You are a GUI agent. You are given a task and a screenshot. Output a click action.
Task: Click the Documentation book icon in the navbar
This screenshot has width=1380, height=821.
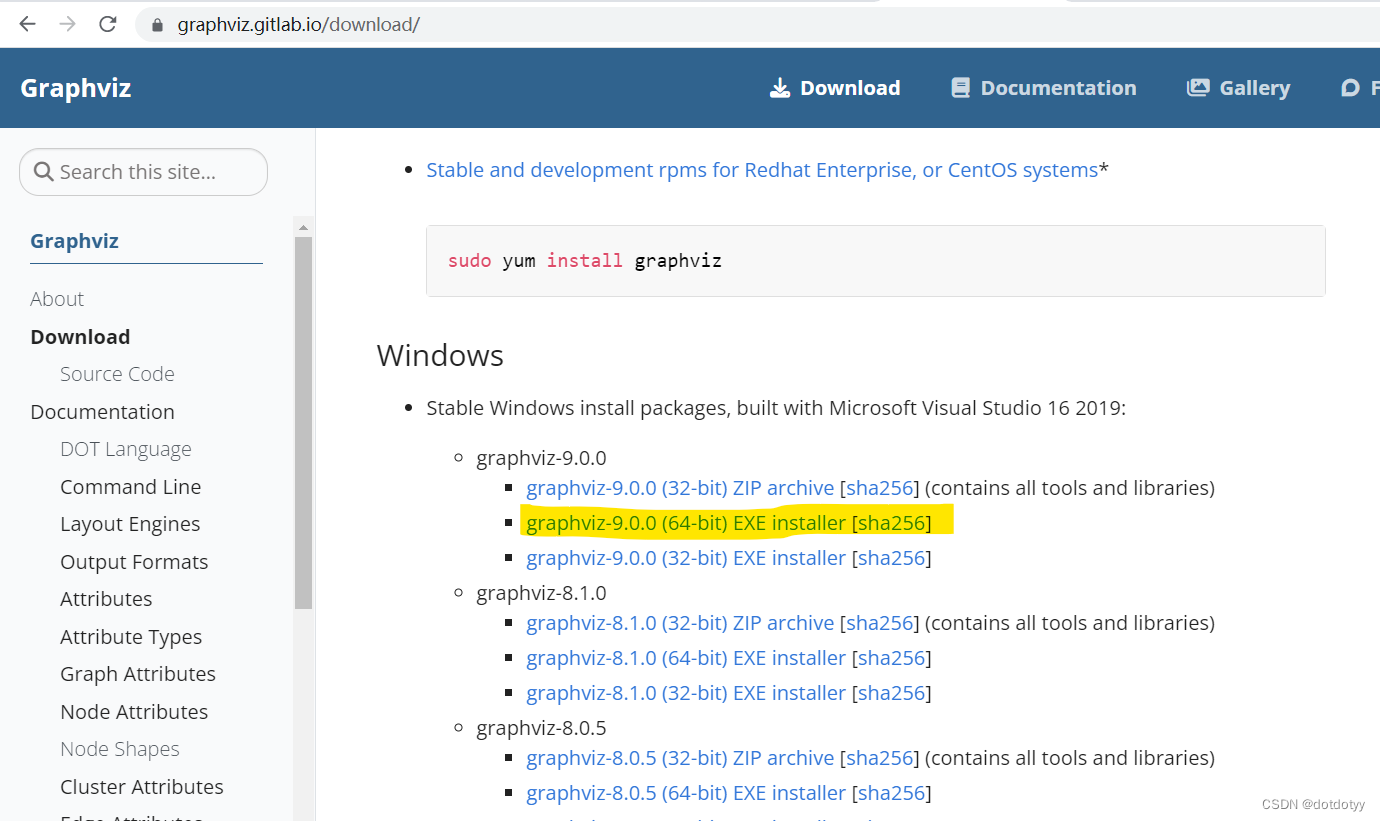pyautogui.click(x=961, y=87)
